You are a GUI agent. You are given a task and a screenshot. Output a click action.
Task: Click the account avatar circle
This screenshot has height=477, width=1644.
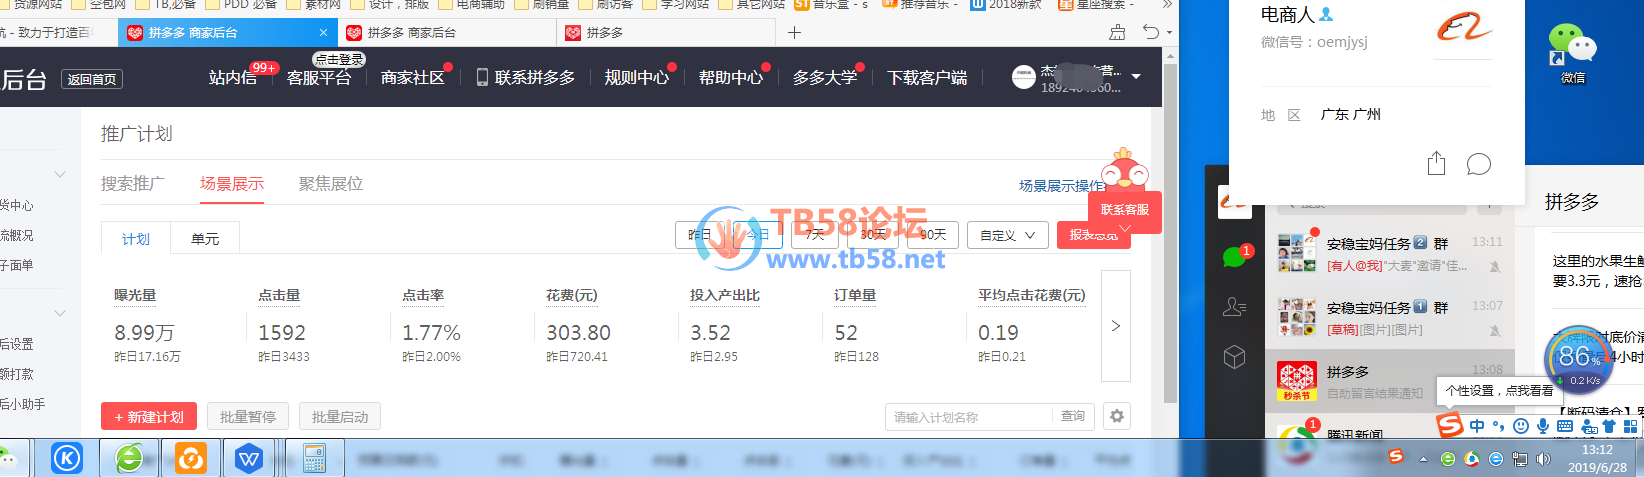pyautogui.click(x=1023, y=77)
